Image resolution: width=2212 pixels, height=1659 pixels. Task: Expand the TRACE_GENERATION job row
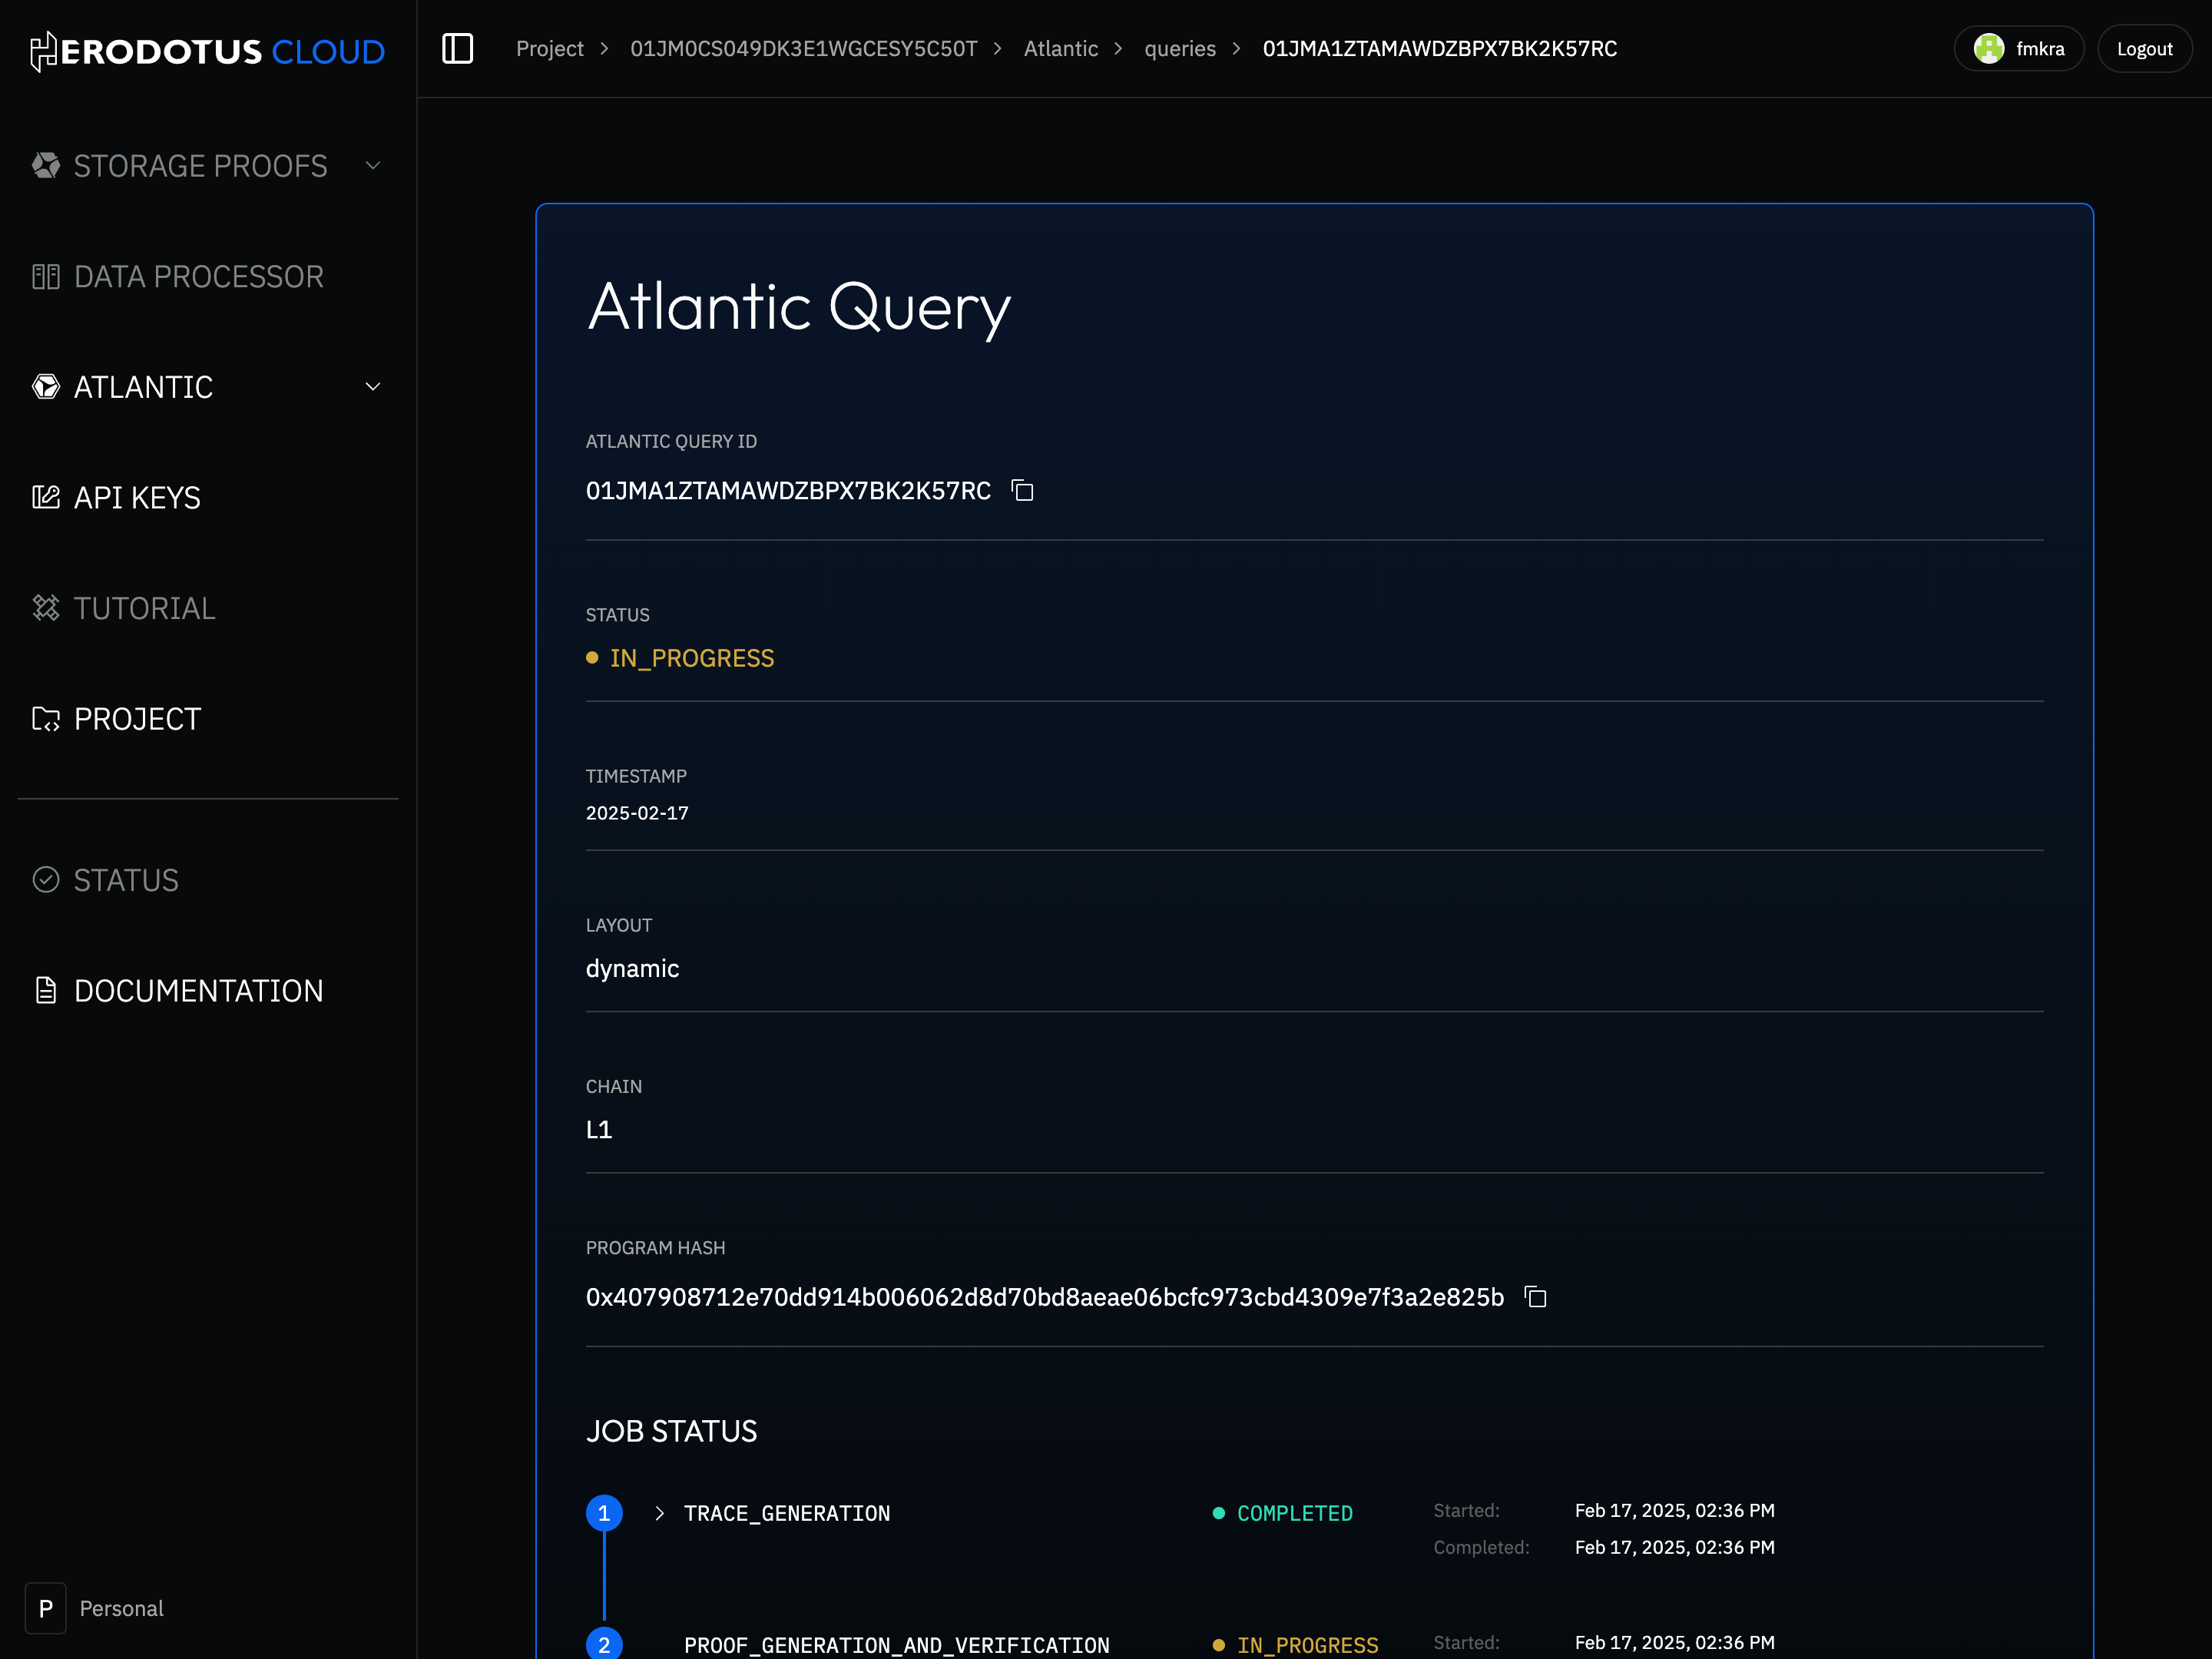(x=660, y=1513)
